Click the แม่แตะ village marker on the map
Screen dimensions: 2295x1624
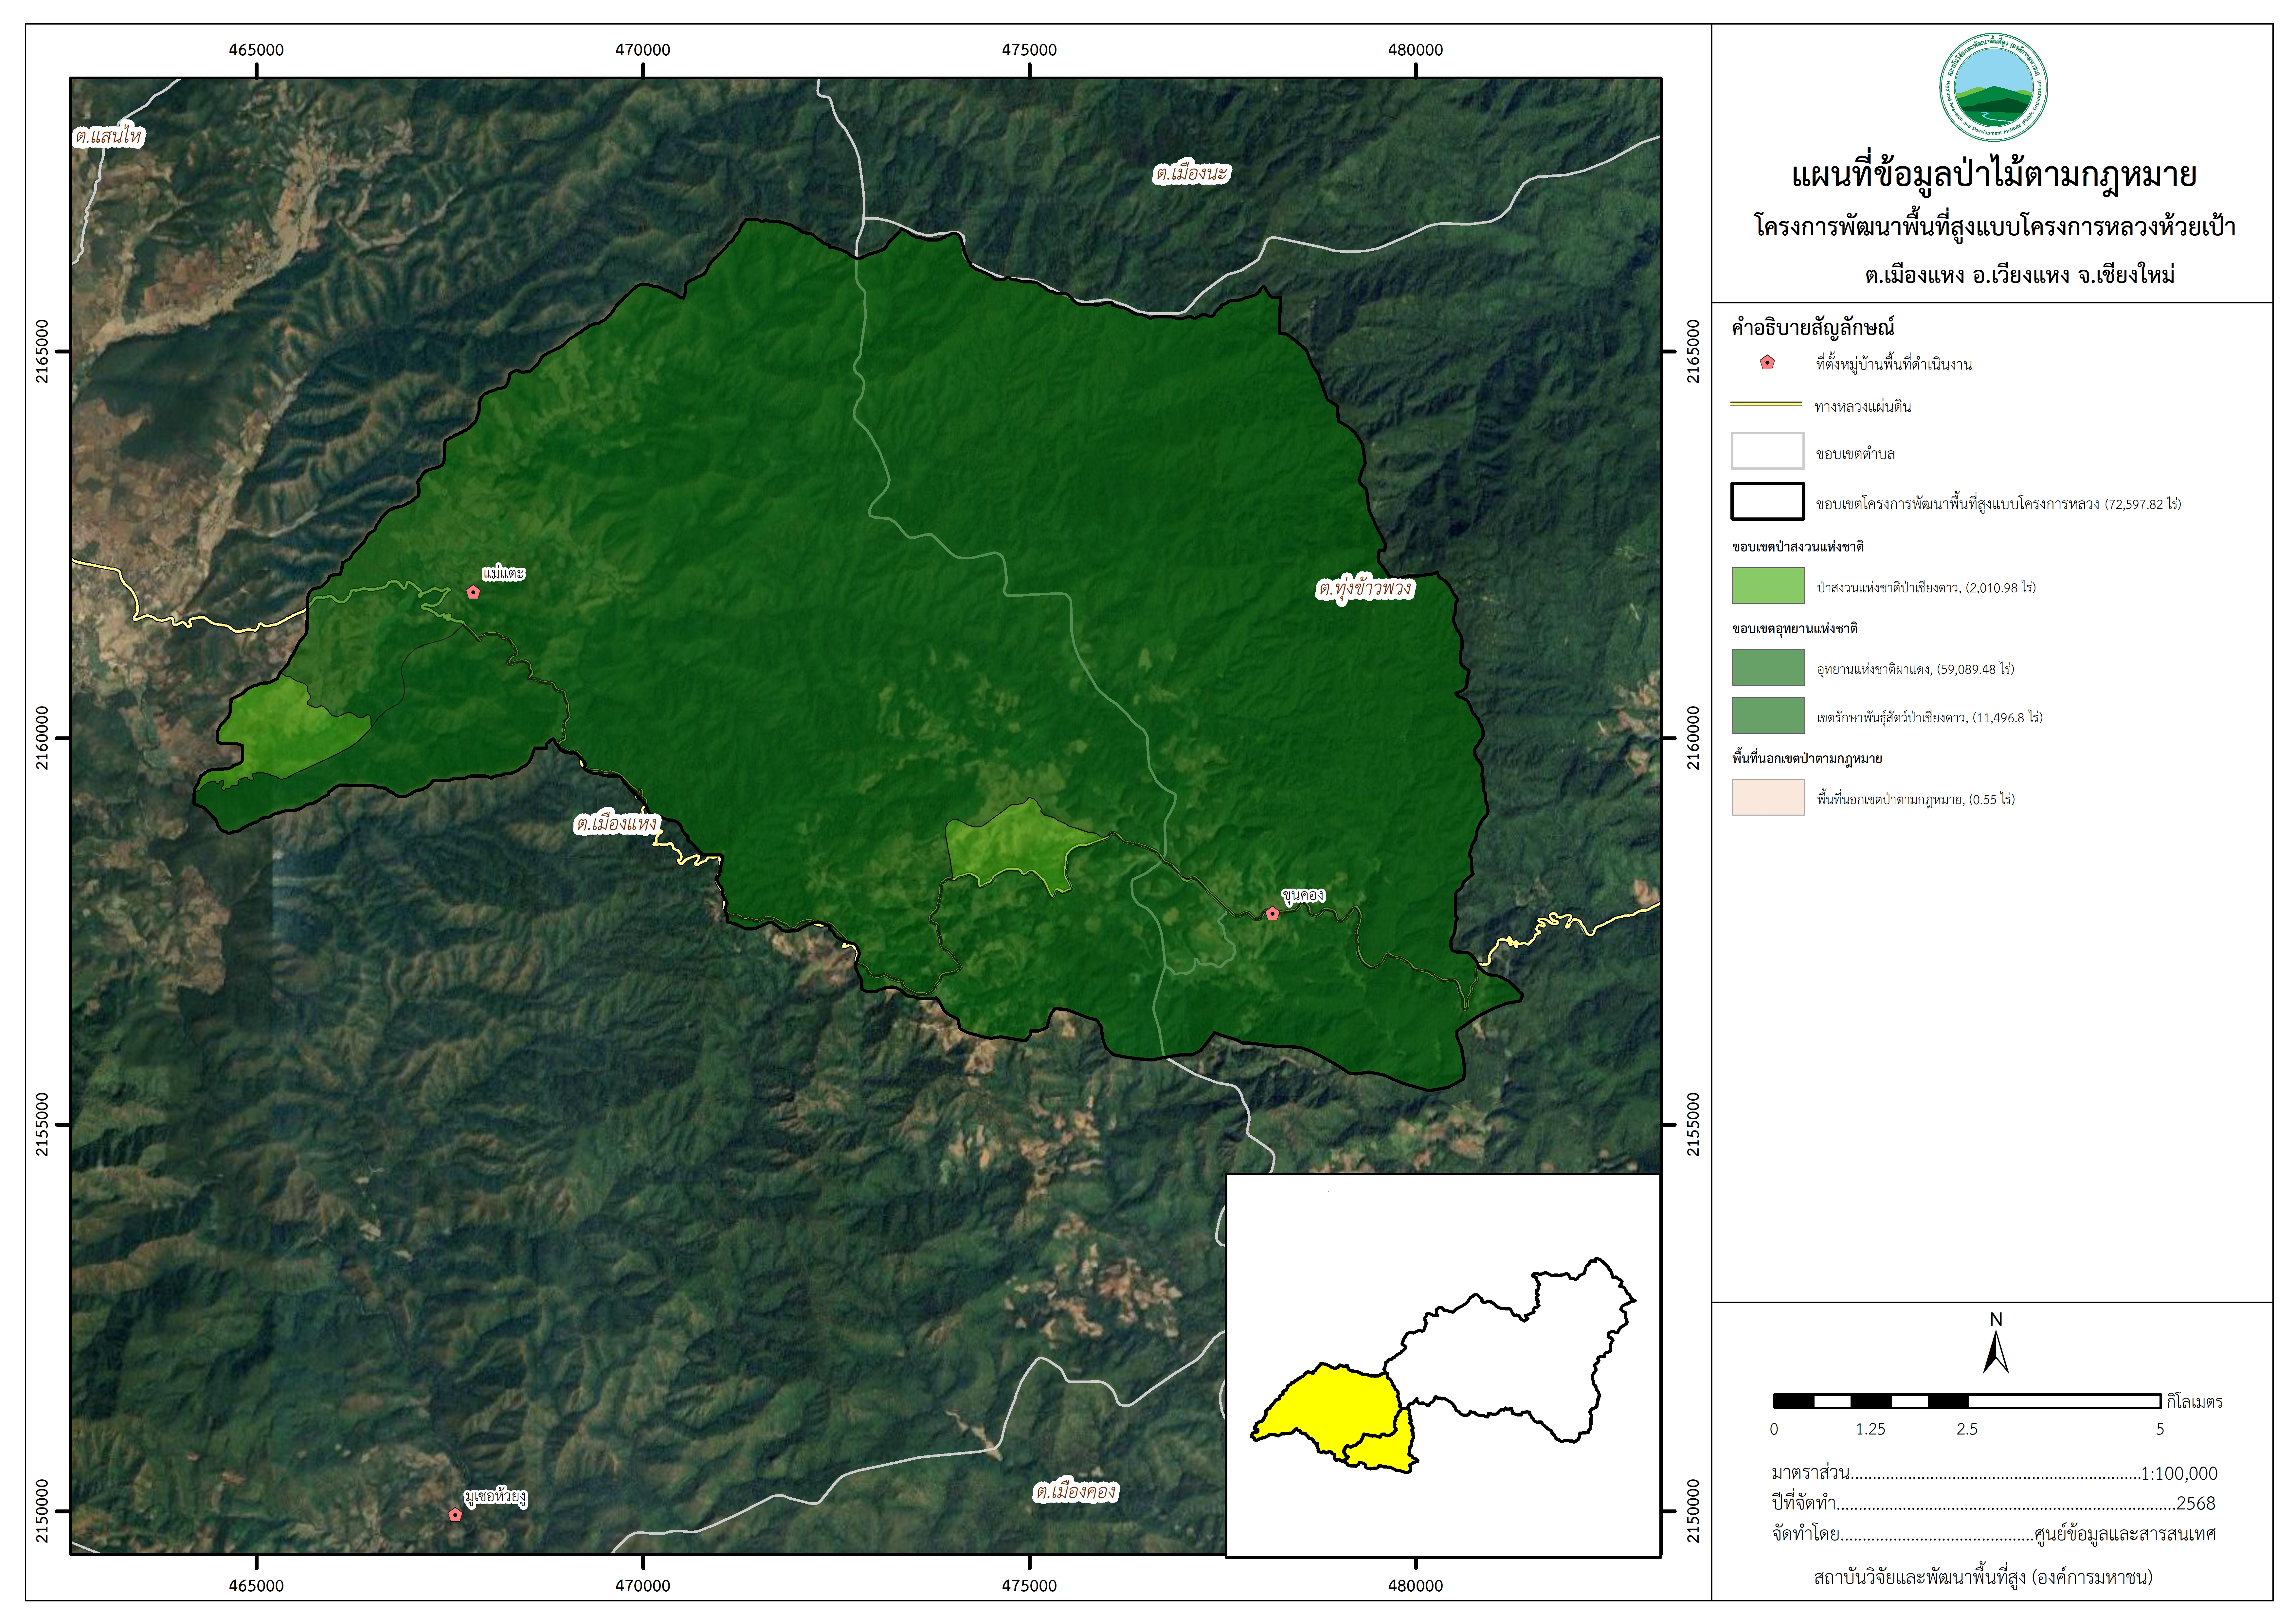coord(473,592)
